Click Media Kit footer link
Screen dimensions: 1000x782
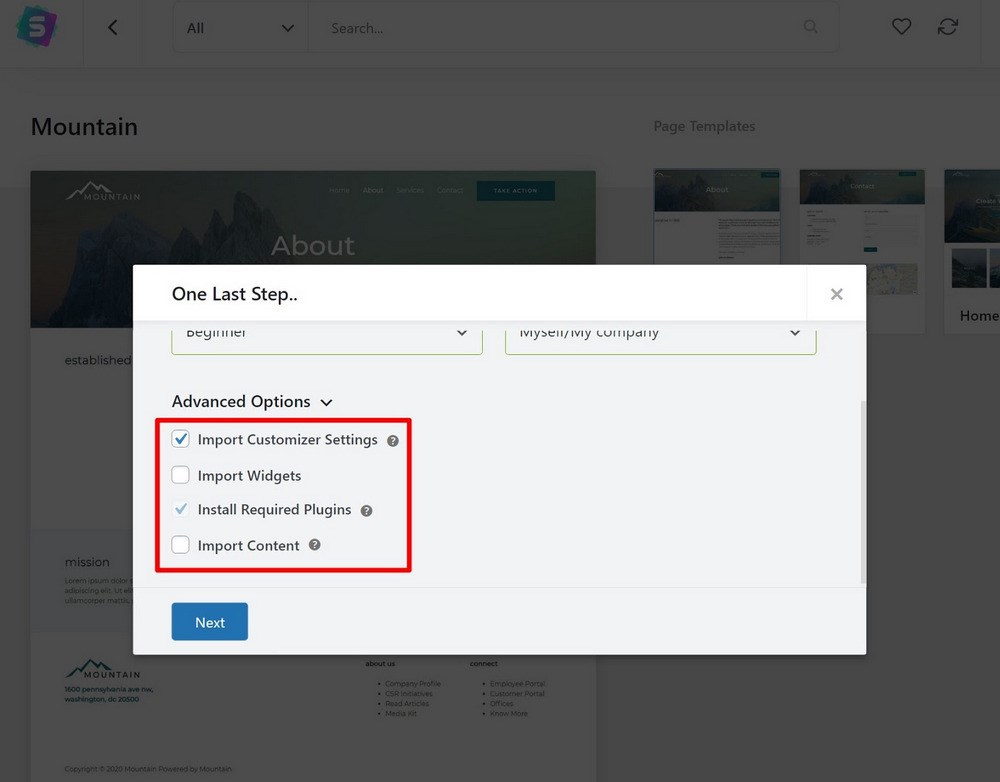401,714
